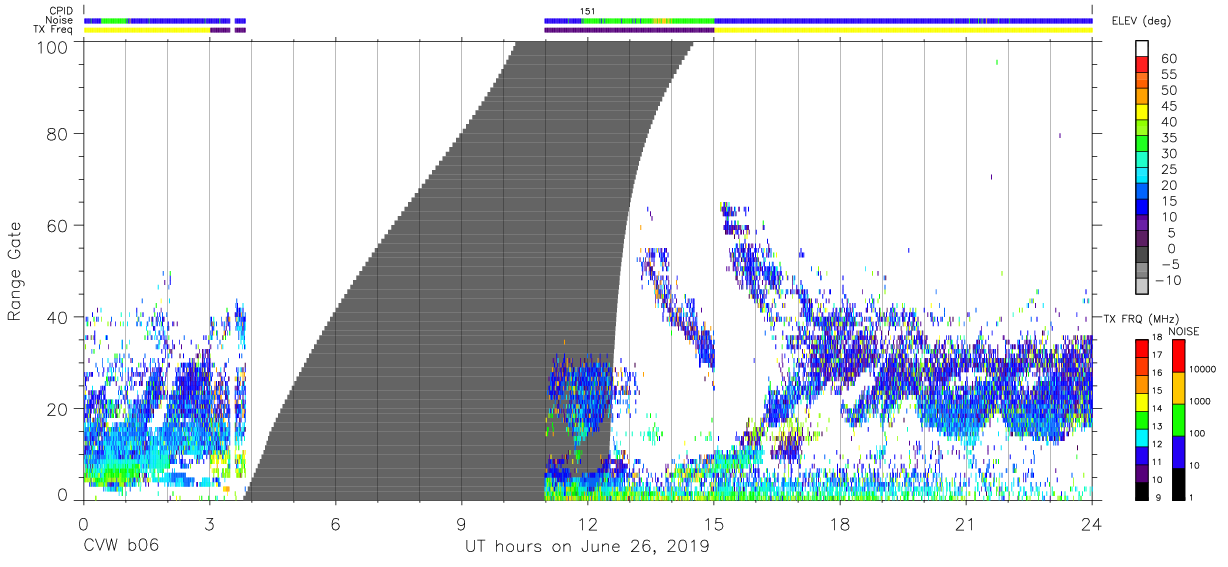The width and height of the screenshot is (1228, 567).
Task: Click the '14' label in TX FRQ legend
Action: pyautogui.click(x=1157, y=409)
